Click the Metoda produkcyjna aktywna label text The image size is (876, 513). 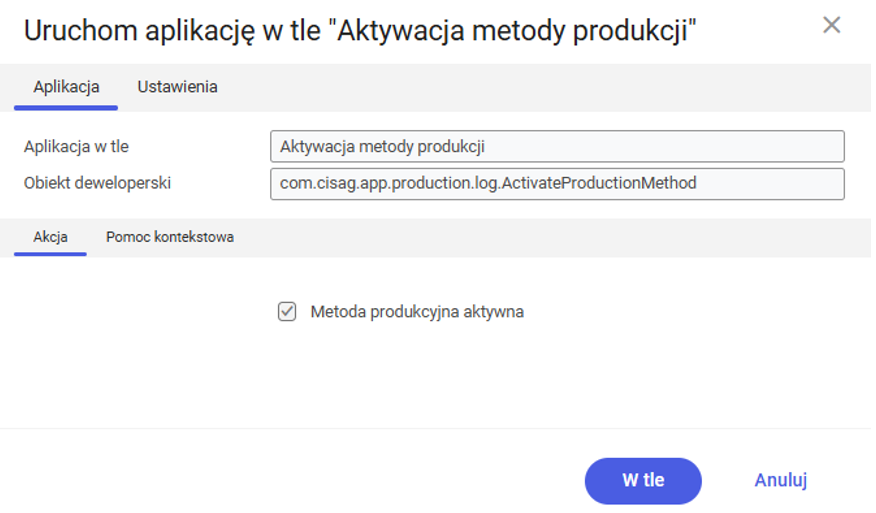pyautogui.click(x=417, y=312)
